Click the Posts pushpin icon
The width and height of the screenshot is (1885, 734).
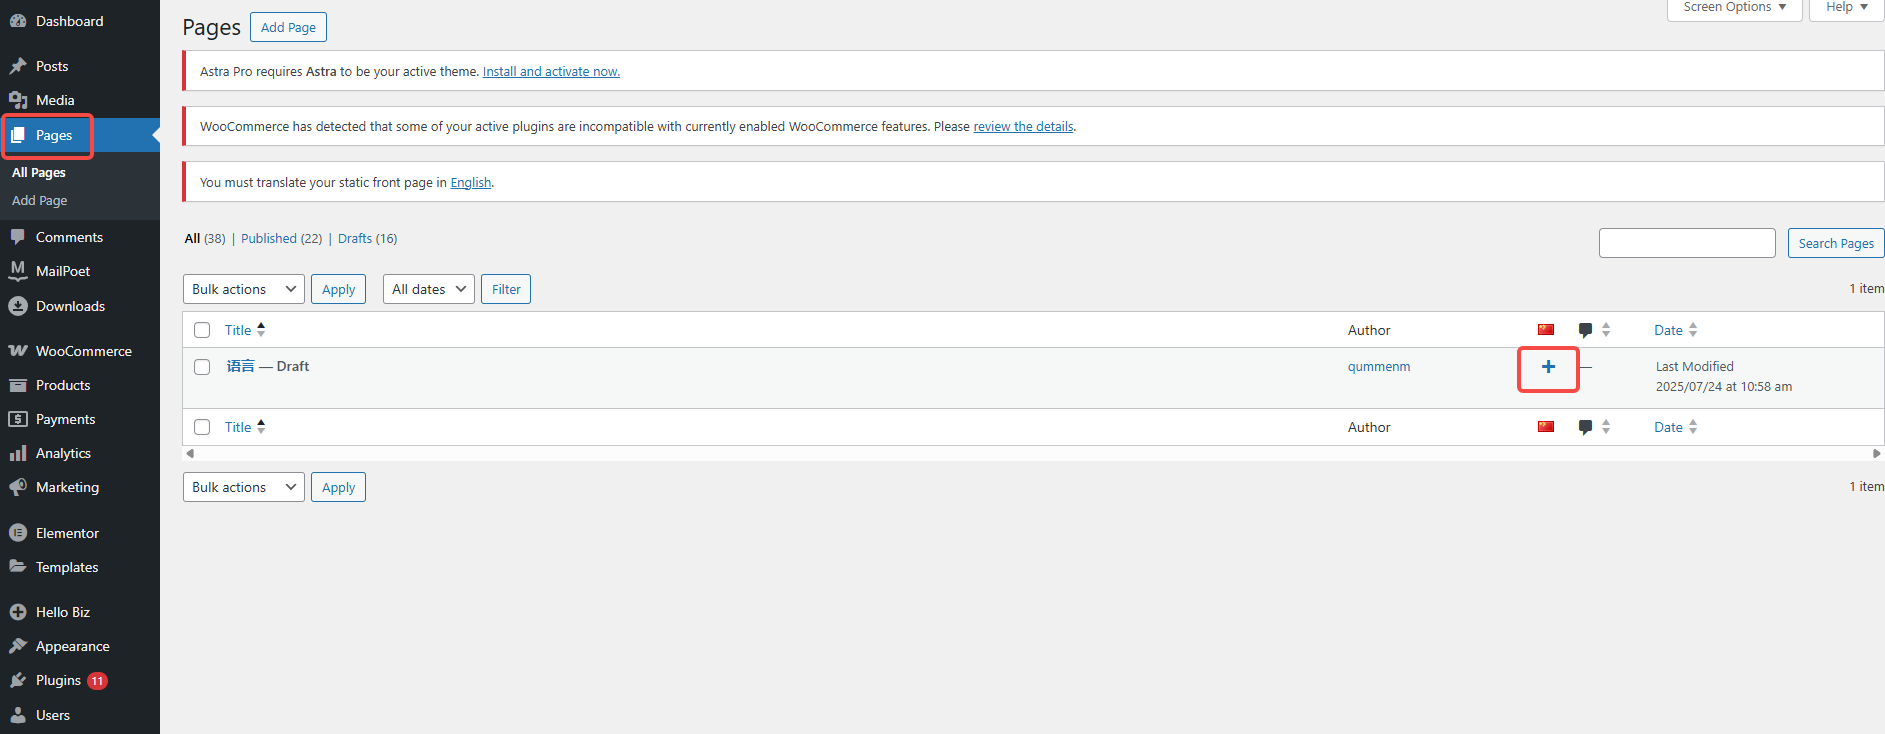point(18,66)
